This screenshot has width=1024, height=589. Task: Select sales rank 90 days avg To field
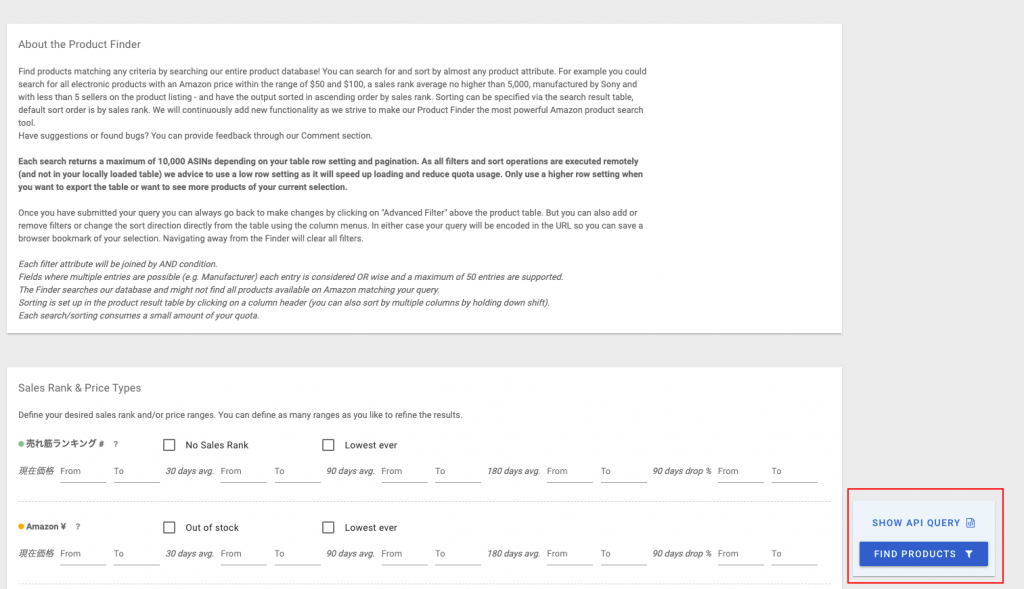coord(458,471)
